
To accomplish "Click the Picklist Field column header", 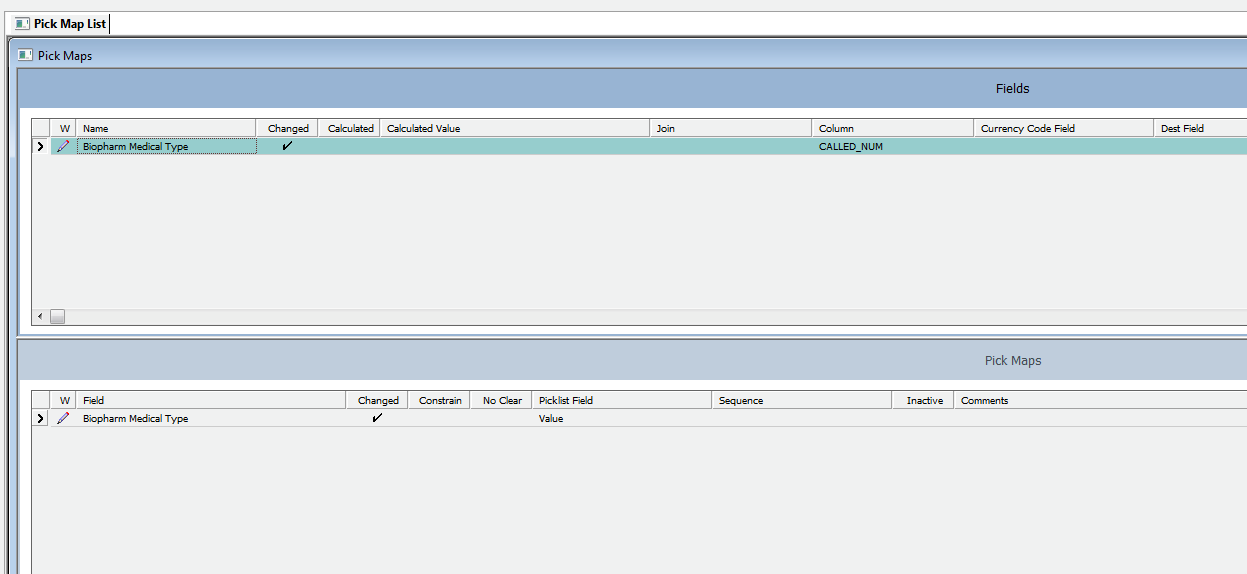I will 621,400.
